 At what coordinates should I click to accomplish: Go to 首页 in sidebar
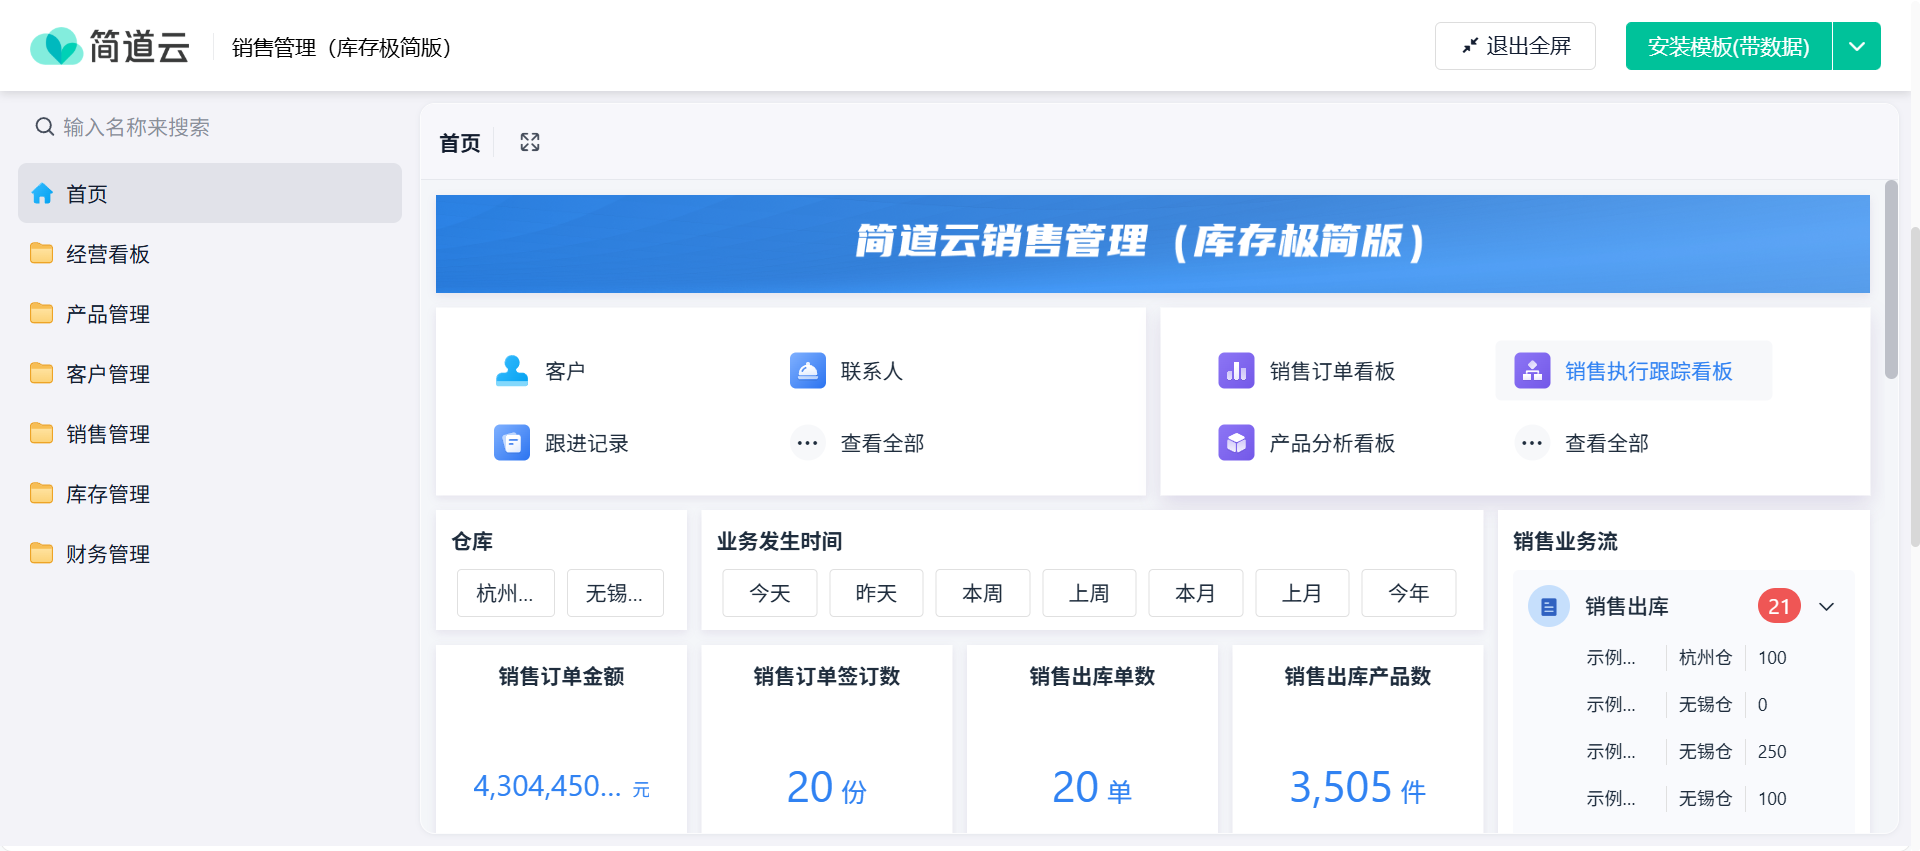pos(210,193)
